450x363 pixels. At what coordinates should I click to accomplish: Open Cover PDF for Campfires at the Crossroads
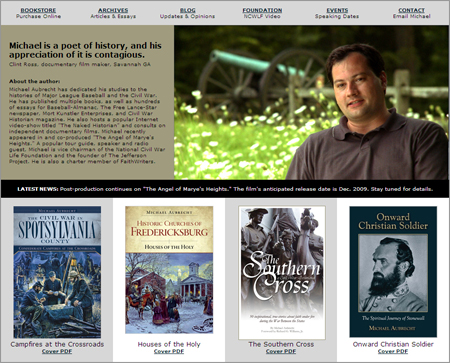point(57,351)
